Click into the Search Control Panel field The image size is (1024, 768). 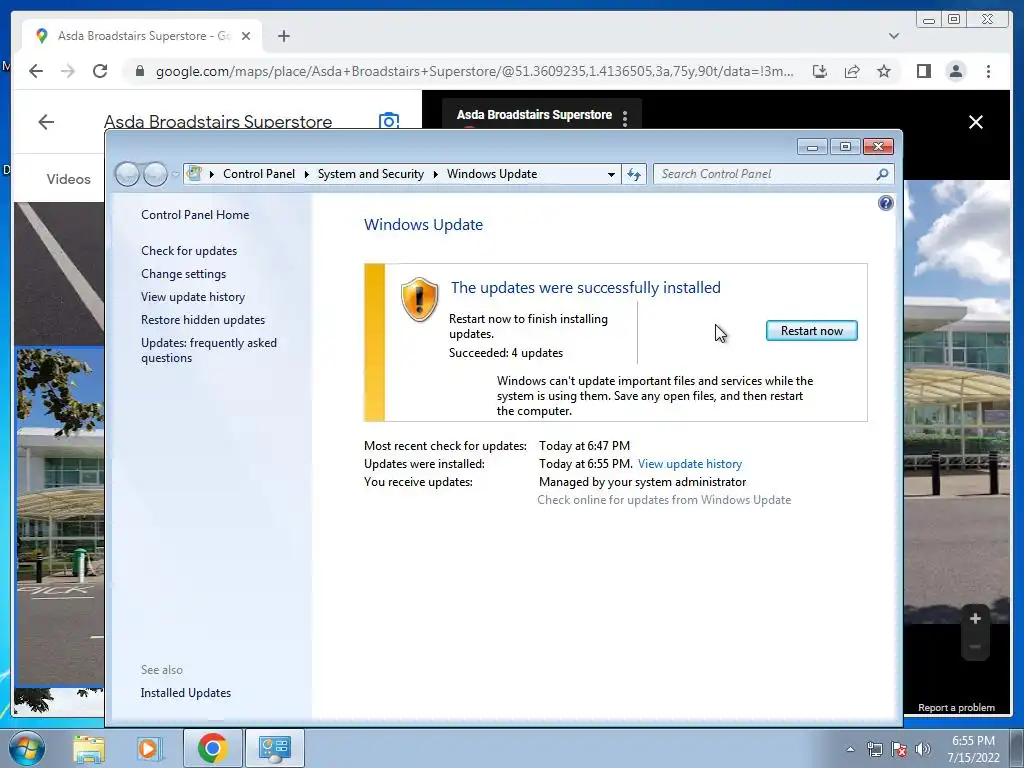tap(765, 174)
